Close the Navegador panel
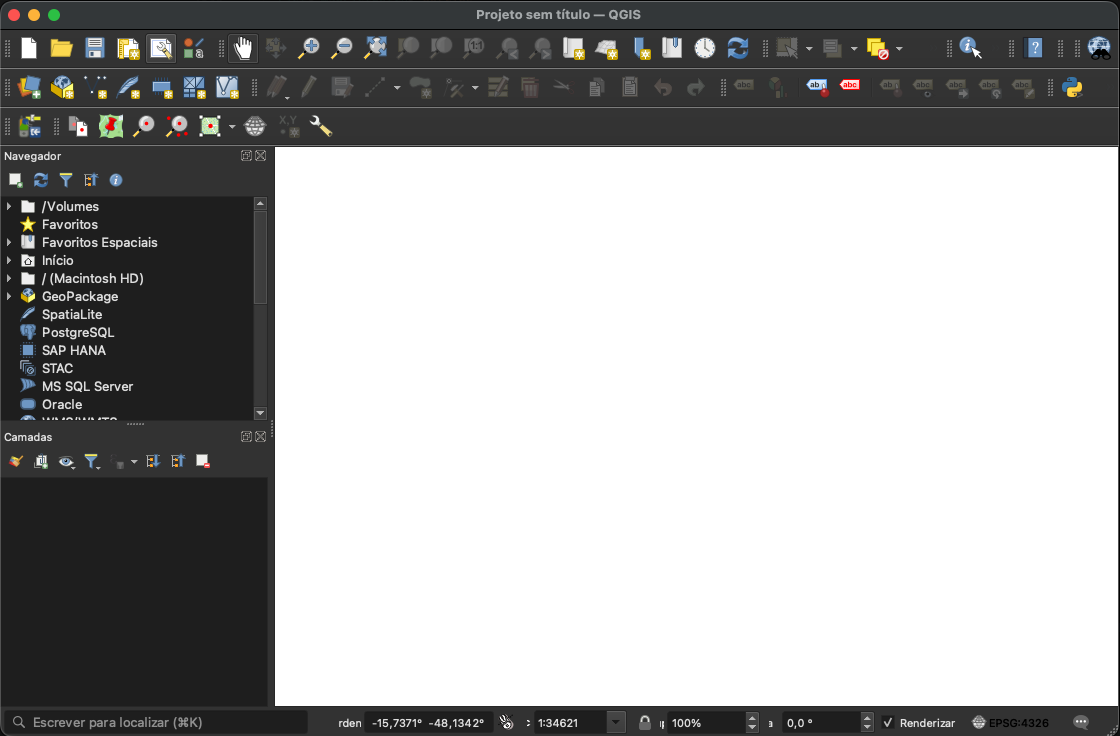The height and width of the screenshot is (736, 1120). click(261, 156)
